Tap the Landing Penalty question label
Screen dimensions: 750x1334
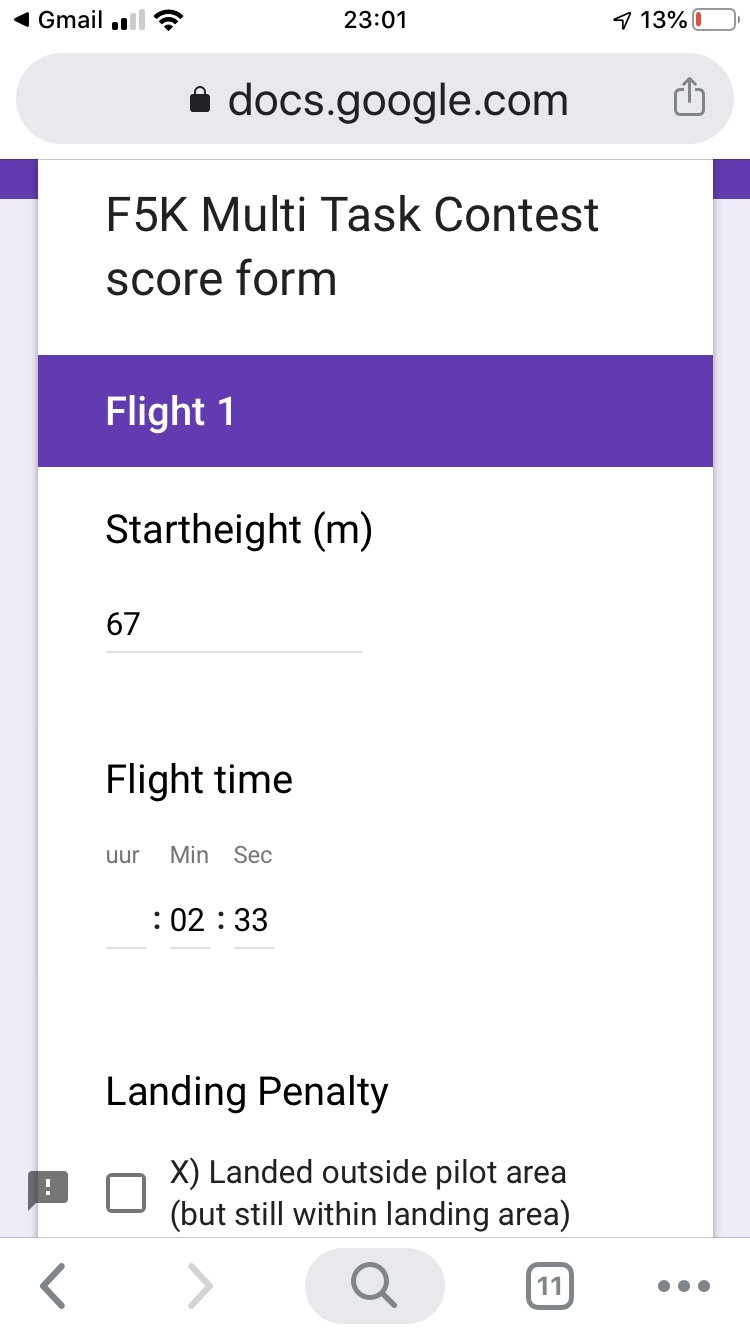click(x=247, y=1091)
